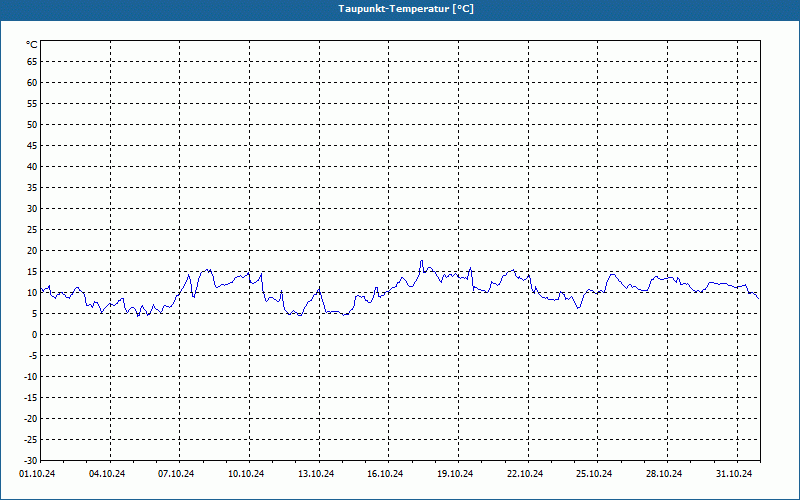Click the 07.10.24 date label
Viewport: 800px width, 500px height.
pyautogui.click(x=176, y=474)
